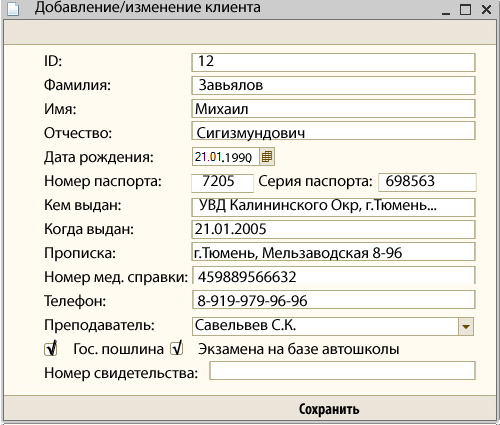Click the Кем выдан: label

click(83, 205)
